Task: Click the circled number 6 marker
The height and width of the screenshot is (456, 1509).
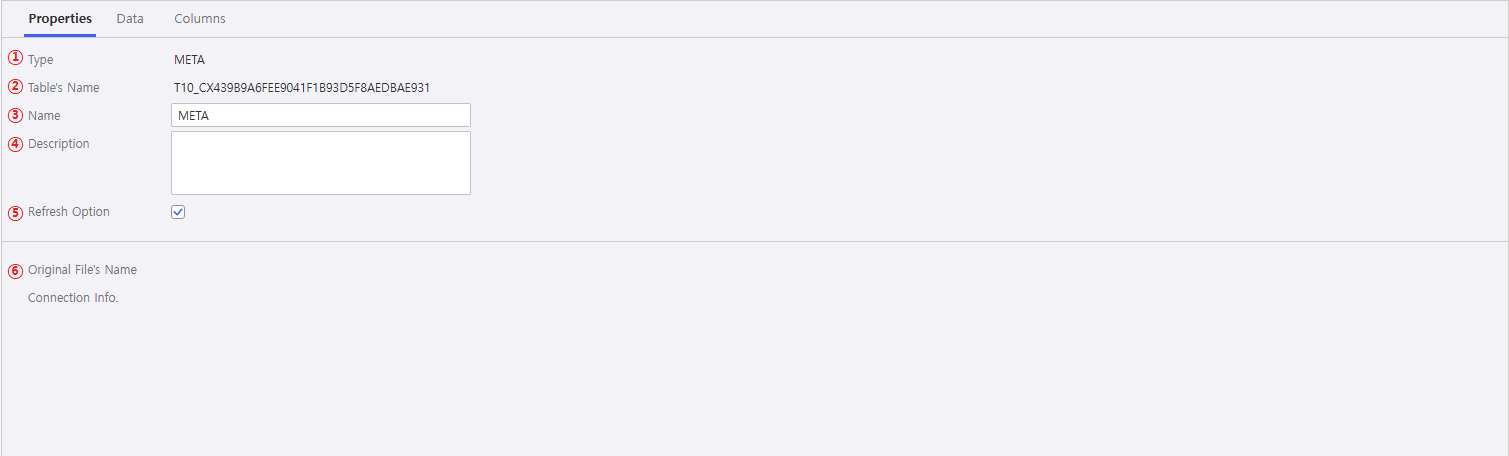Action: click(15, 270)
